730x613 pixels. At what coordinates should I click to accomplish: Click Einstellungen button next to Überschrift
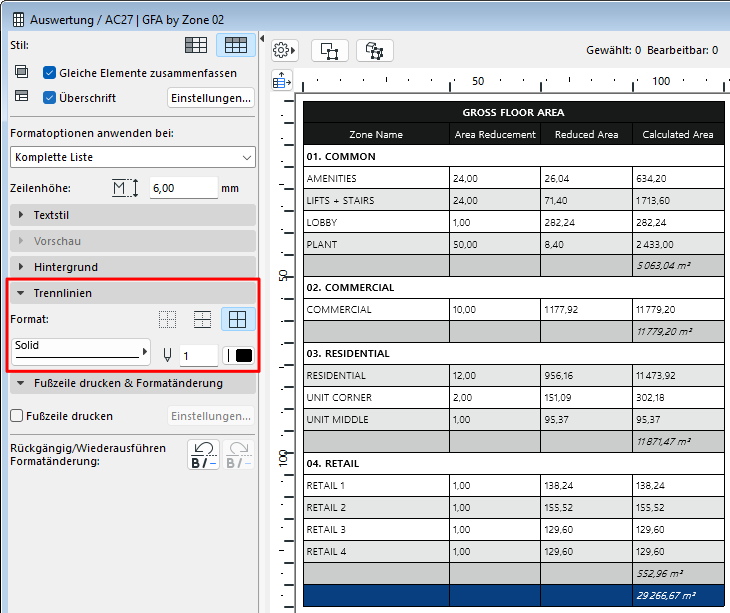(x=210, y=98)
